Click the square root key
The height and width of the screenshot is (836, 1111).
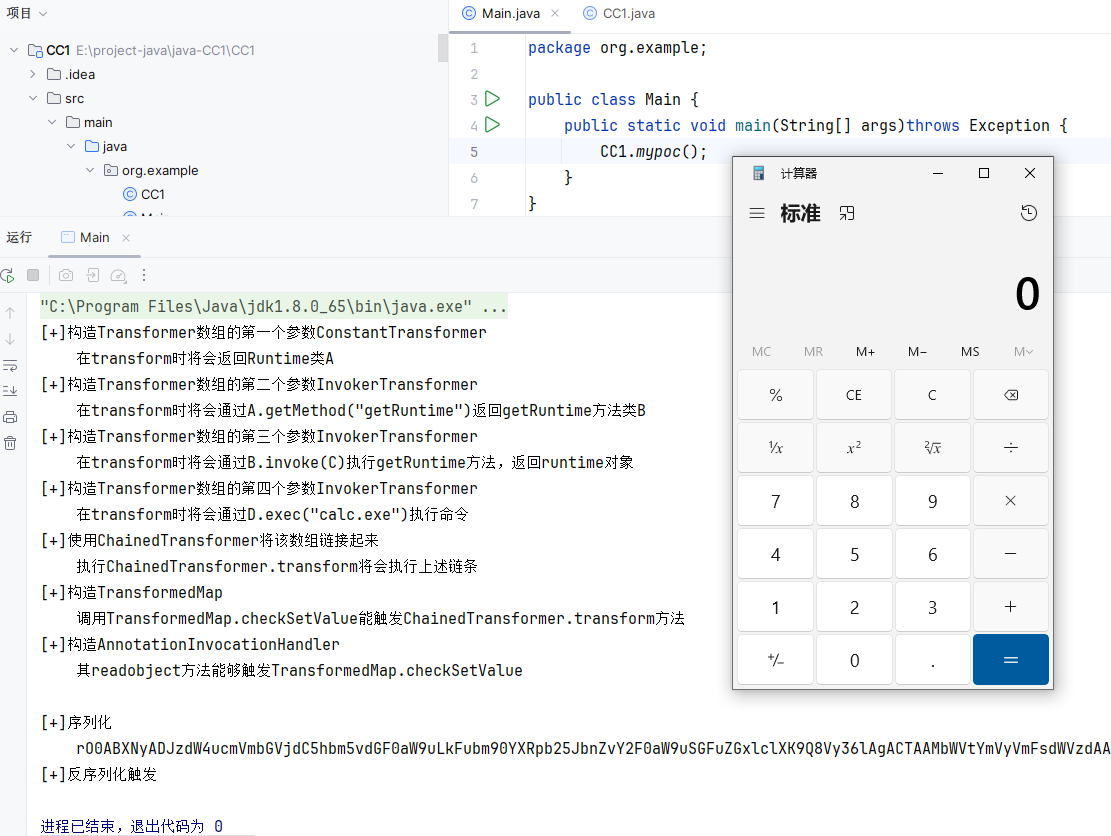coord(932,448)
